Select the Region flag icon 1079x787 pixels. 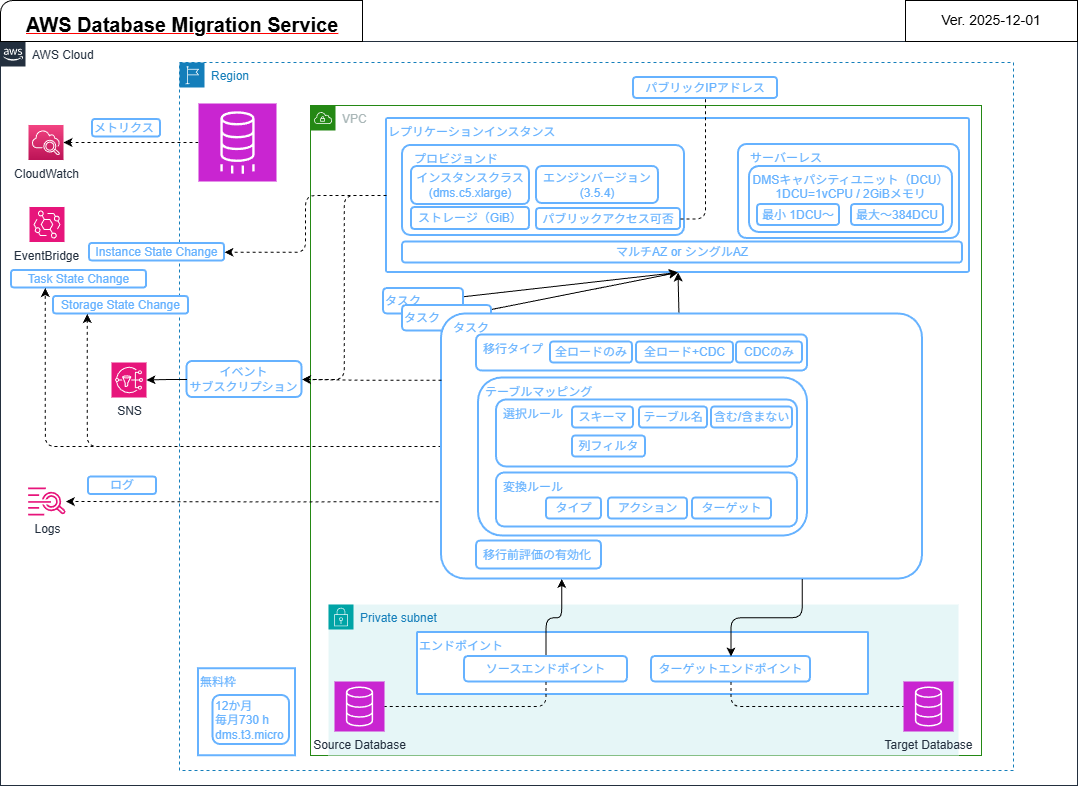coord(192,75)
